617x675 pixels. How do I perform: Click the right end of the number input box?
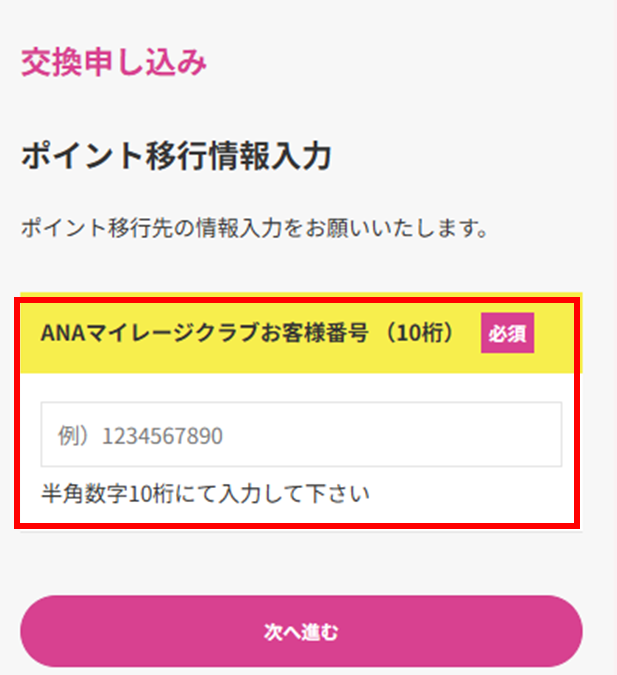(x=540, y=435)
